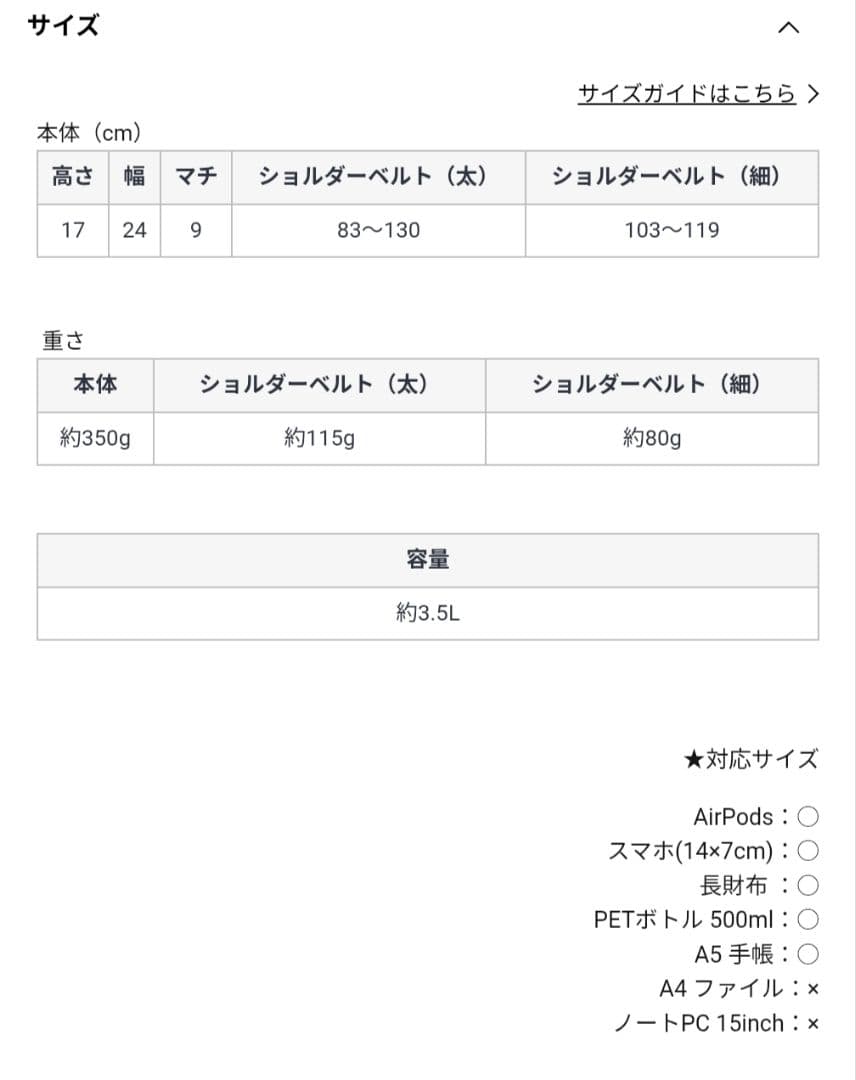Open the サイズガイドはこちら link
The height and width of the screenshot is (1080, 856).
click(x=686, y=94)
